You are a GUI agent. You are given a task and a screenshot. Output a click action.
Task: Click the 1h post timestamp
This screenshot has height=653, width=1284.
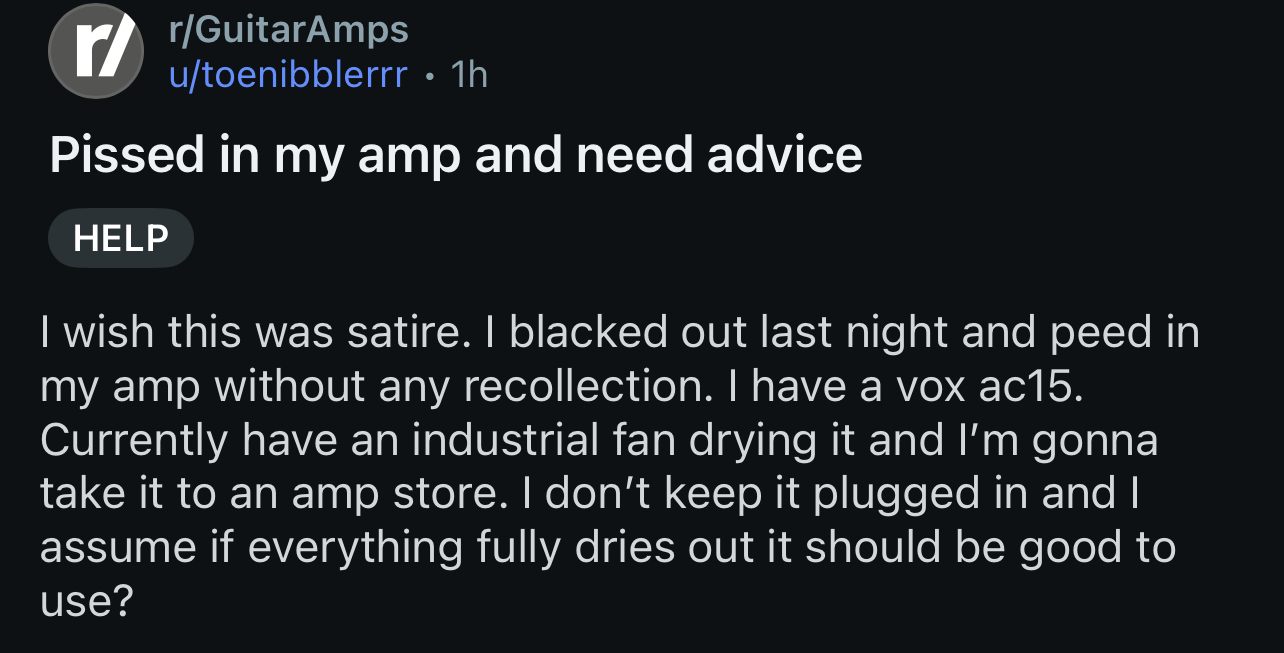click(468, 74)
